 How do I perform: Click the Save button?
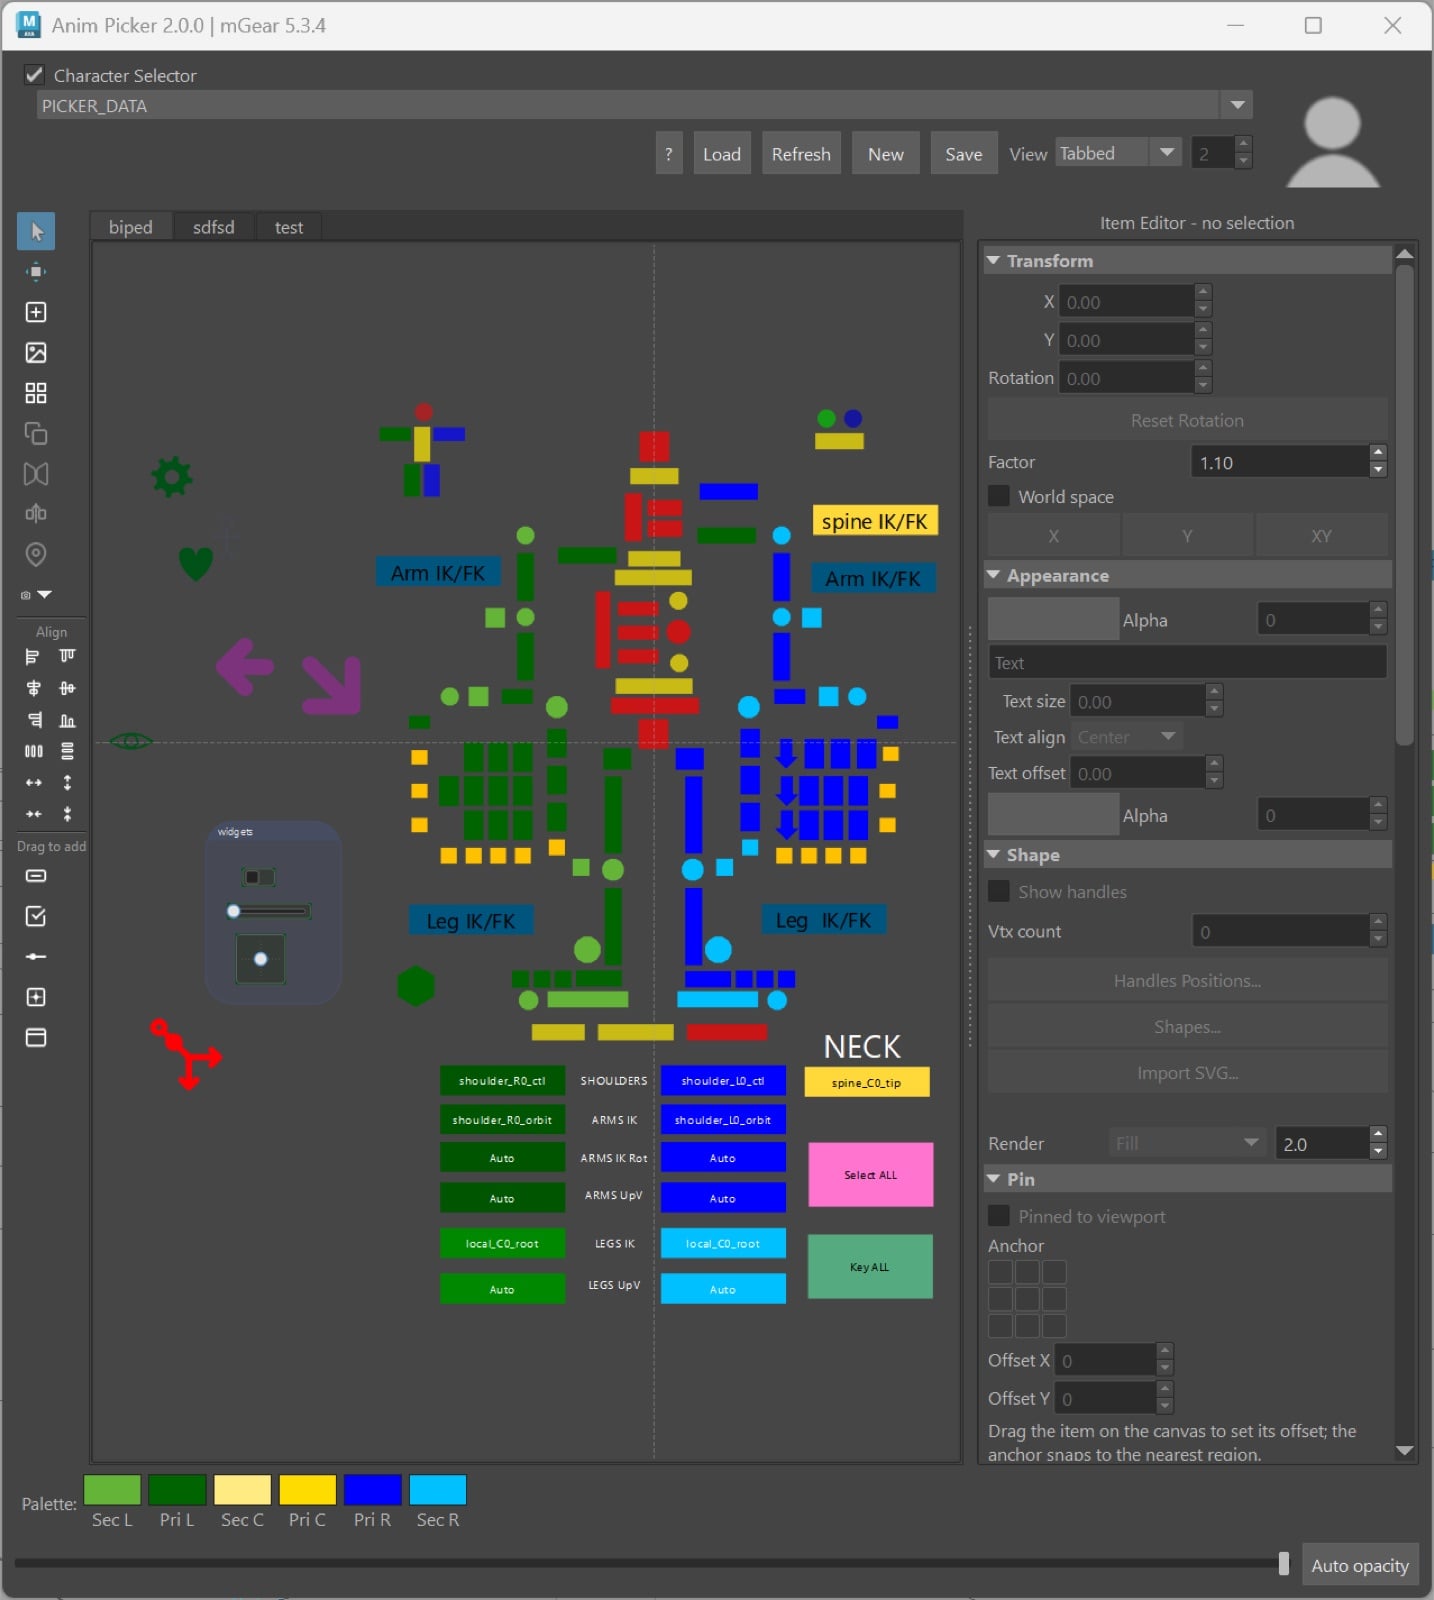[x=964, y=154]
